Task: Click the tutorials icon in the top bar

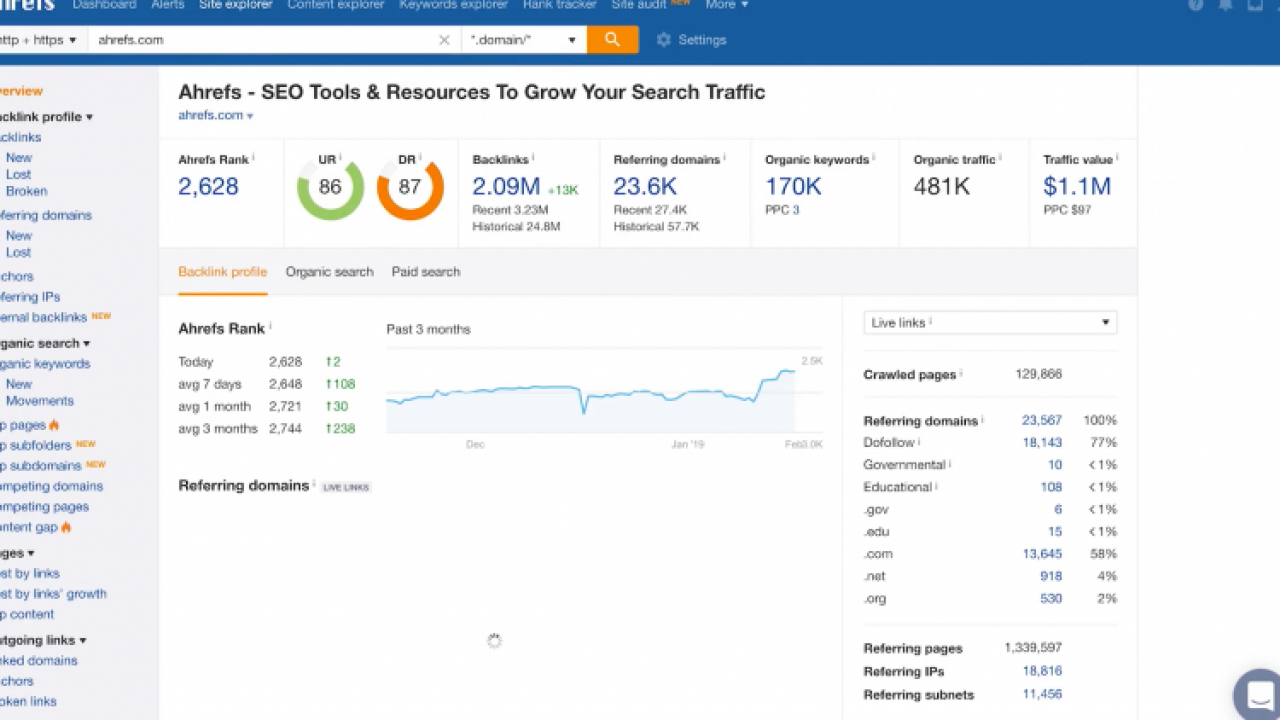Action: click(1255, 6)
